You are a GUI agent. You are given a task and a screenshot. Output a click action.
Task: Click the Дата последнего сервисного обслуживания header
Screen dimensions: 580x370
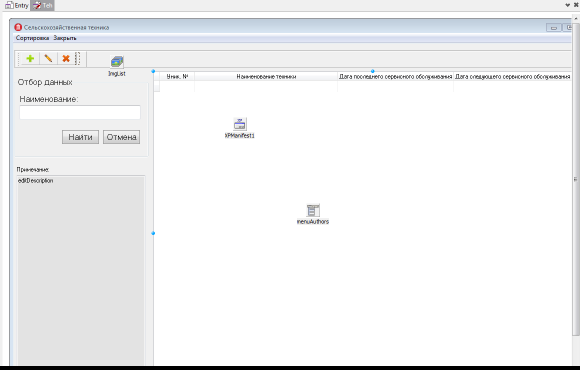click(x=395, y=77)
